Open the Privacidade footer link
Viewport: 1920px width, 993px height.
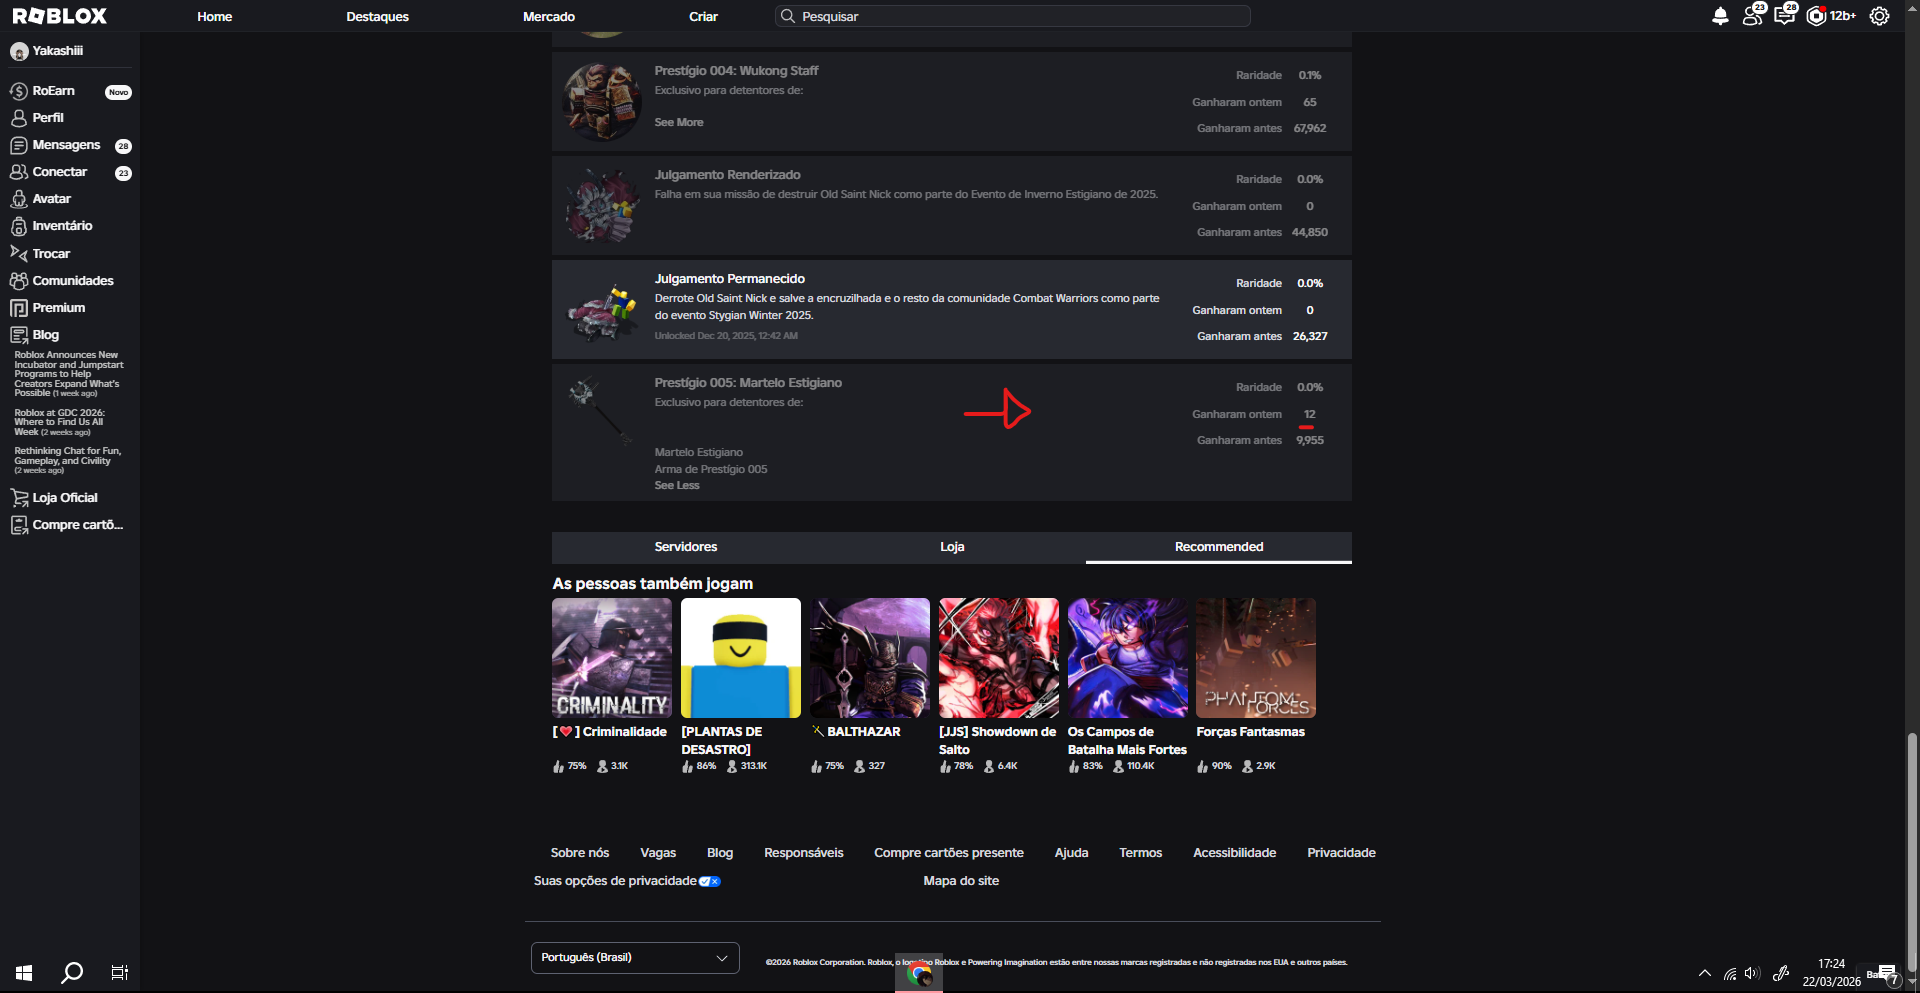point(1341,853)
